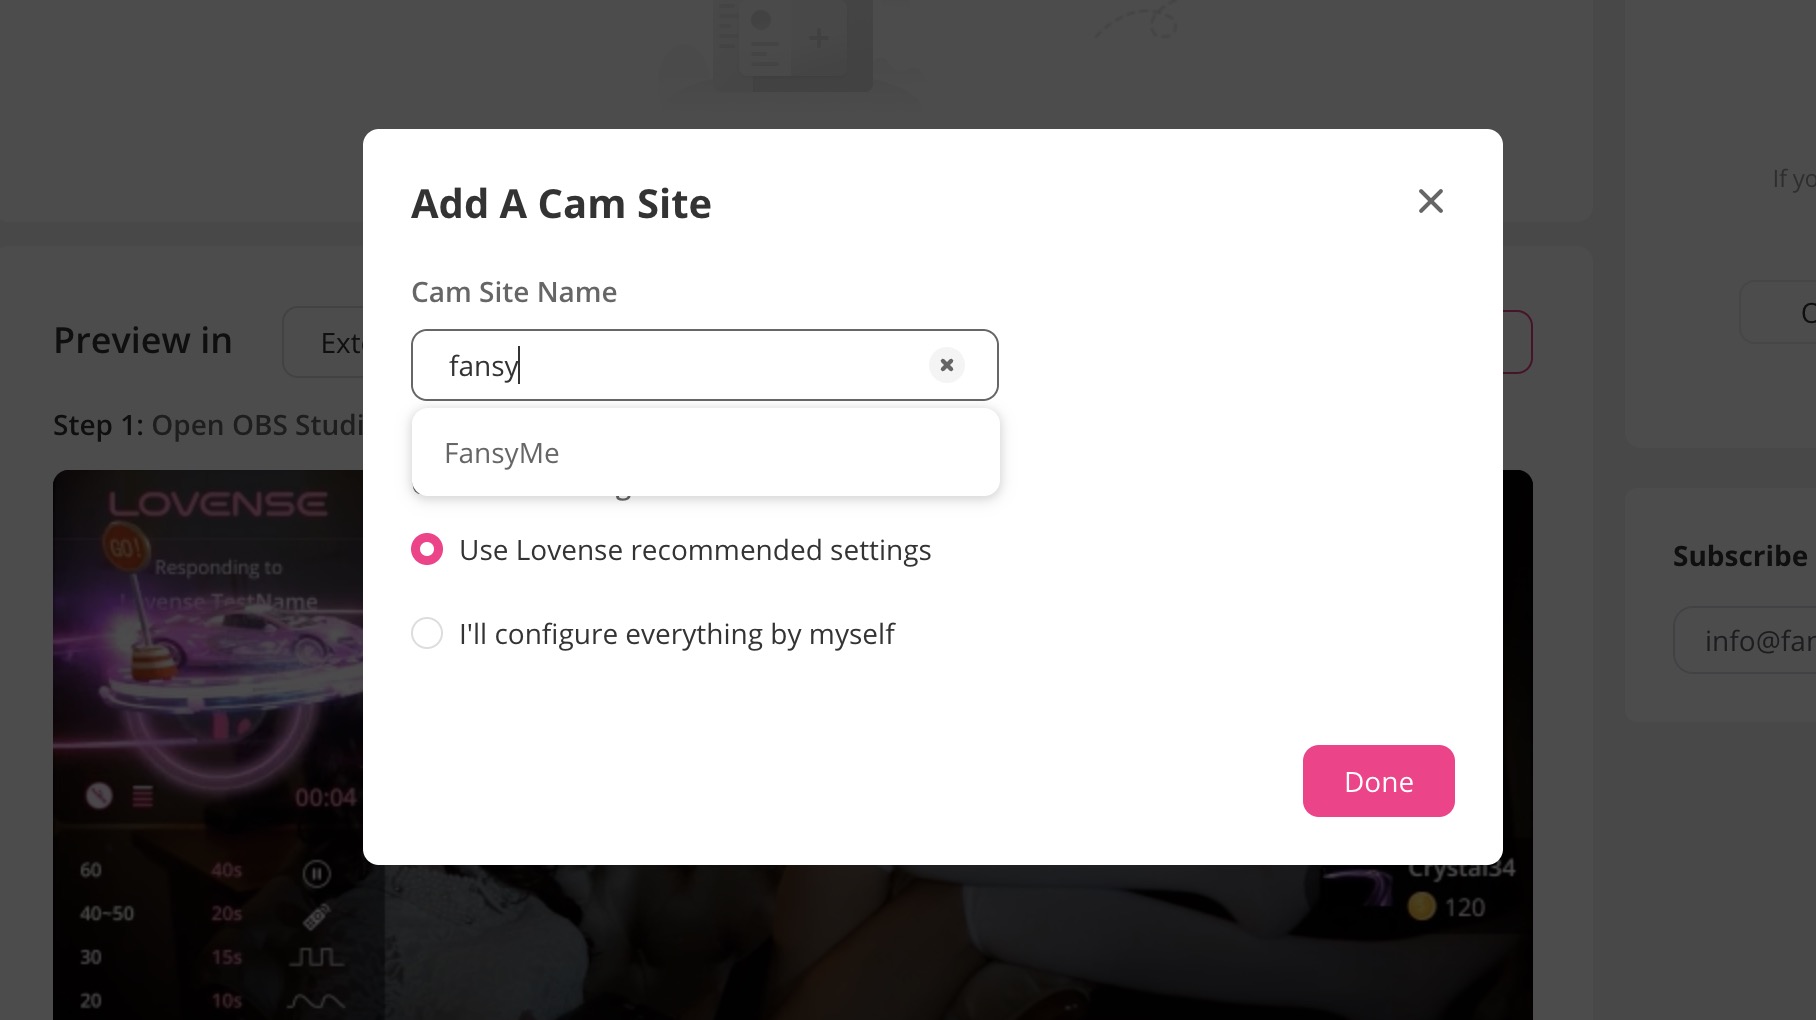
Task: Close the Add A Cam Site dialog
Action: pos(1430,201)
